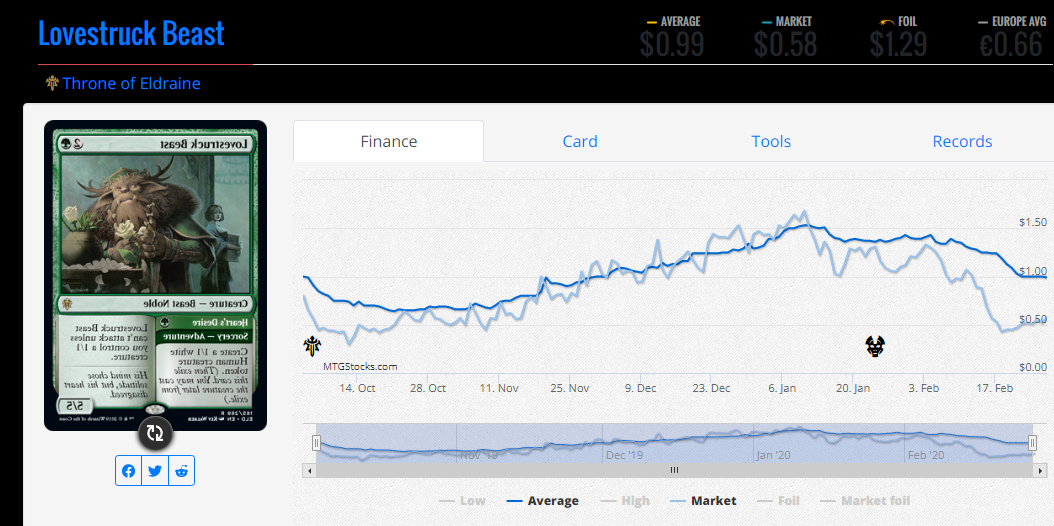The width and height of the screenshot is (1054, 526).
Task: Click navigator scrollbar left arrow
Action: pyautogui.click(x=309, y=470)
